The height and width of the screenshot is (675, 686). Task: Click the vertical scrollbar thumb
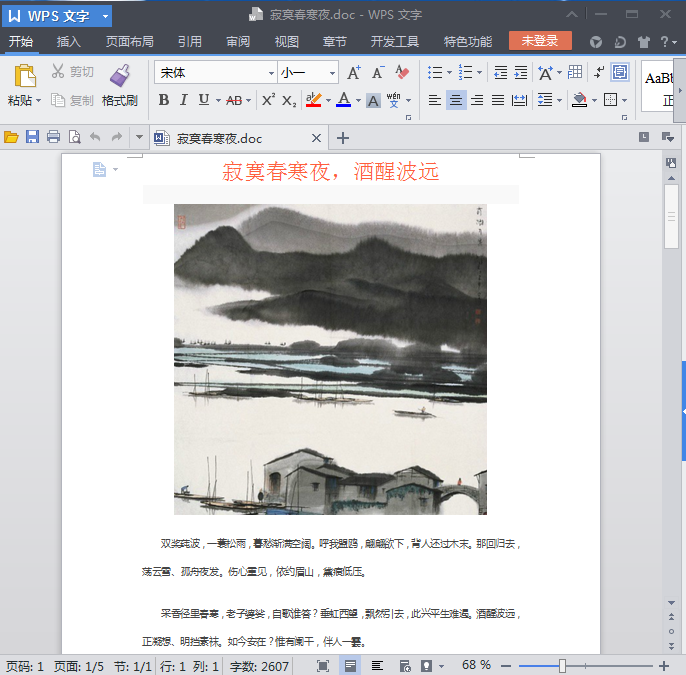point(671,216)
